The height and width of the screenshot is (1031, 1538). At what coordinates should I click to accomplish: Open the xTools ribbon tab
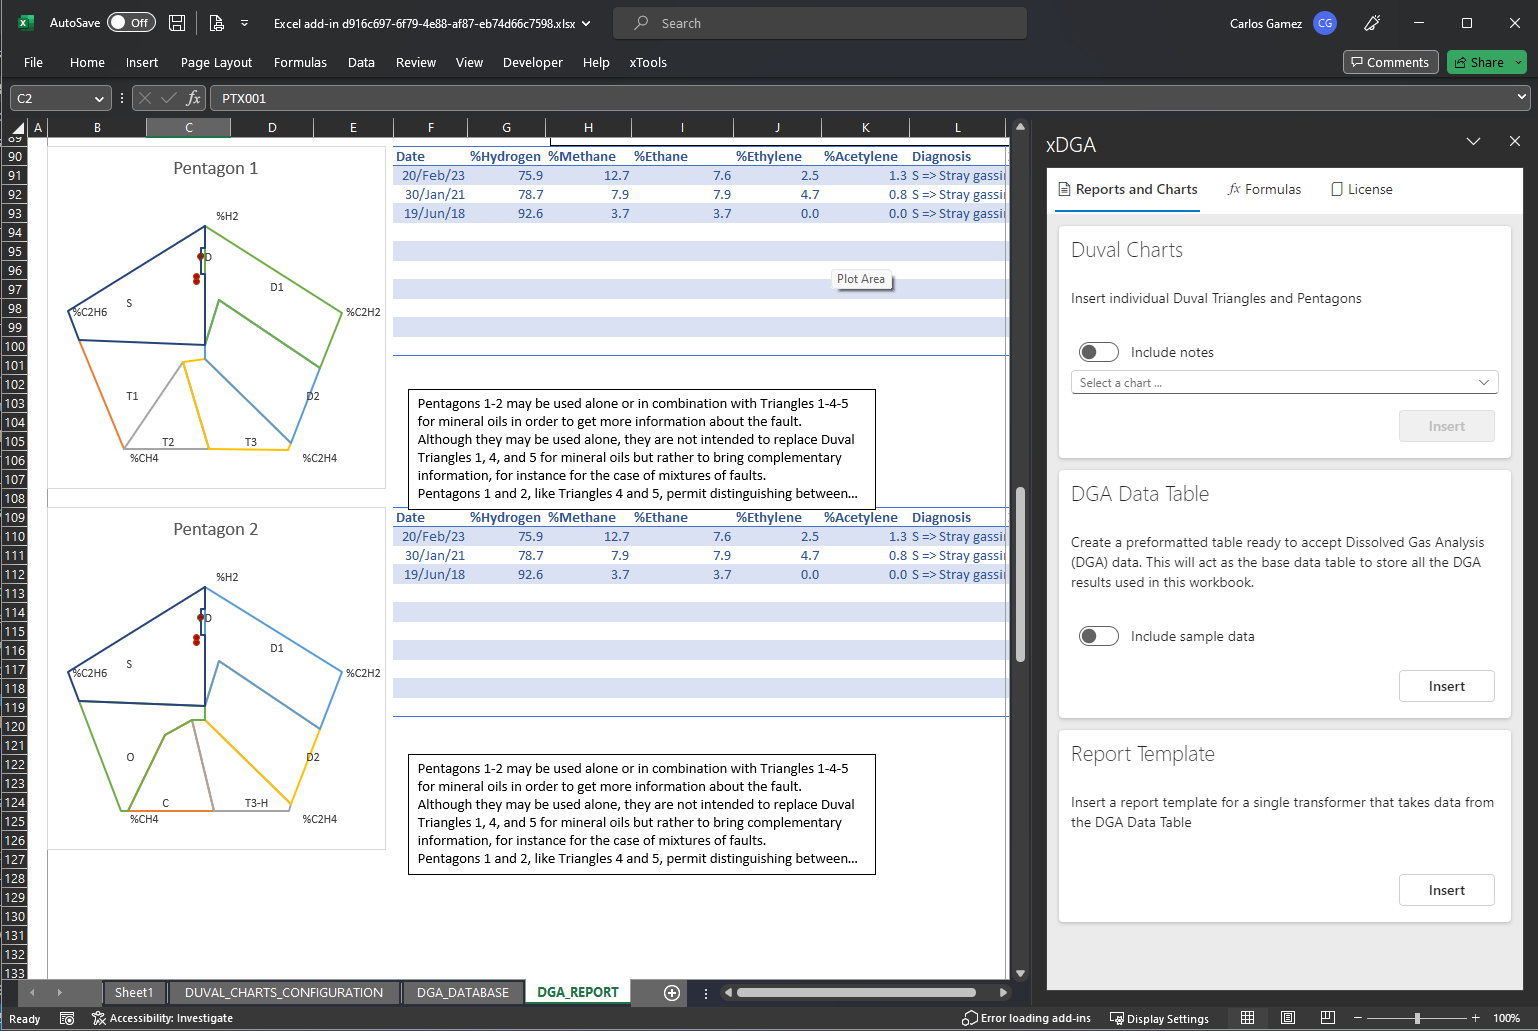point(647,62)
